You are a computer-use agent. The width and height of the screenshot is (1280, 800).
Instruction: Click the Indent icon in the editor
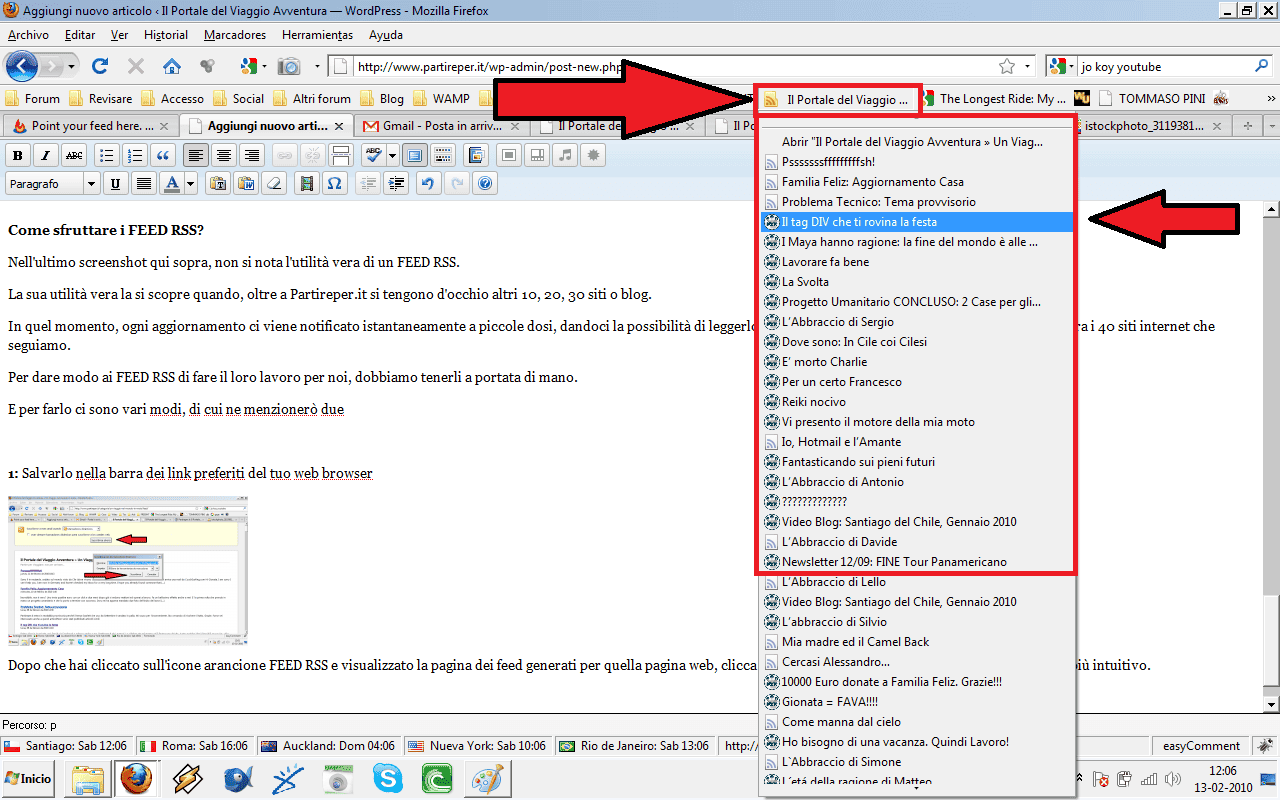(x=396, y=183)
